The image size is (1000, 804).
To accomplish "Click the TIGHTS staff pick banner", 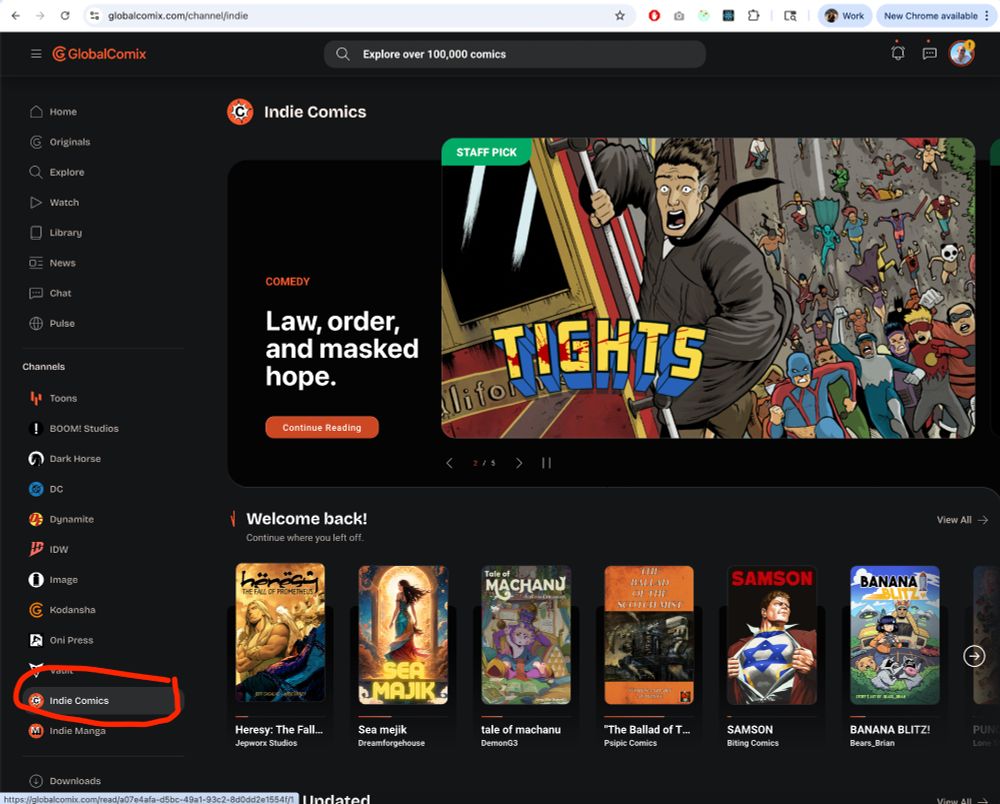I will 708,288.
